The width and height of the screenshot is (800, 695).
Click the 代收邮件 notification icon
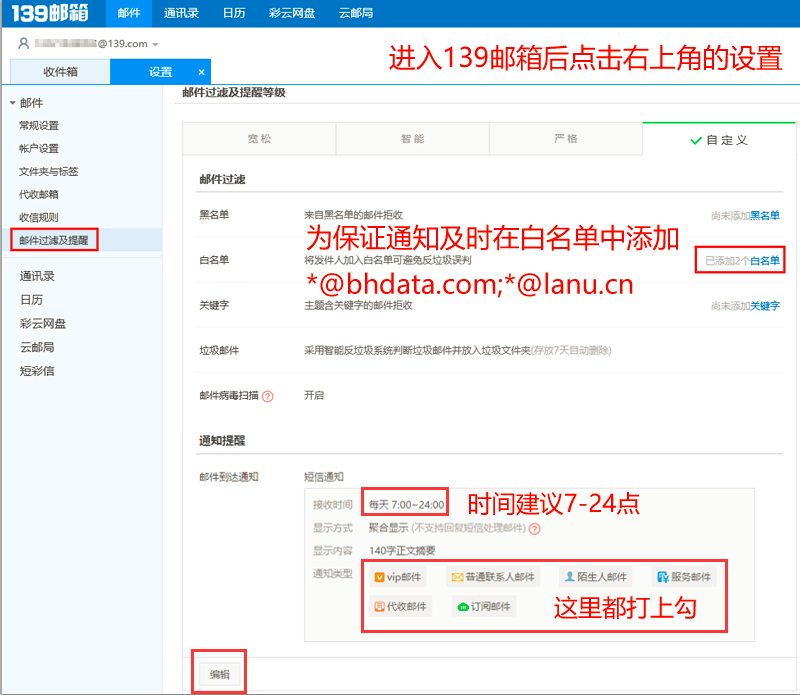379,606
